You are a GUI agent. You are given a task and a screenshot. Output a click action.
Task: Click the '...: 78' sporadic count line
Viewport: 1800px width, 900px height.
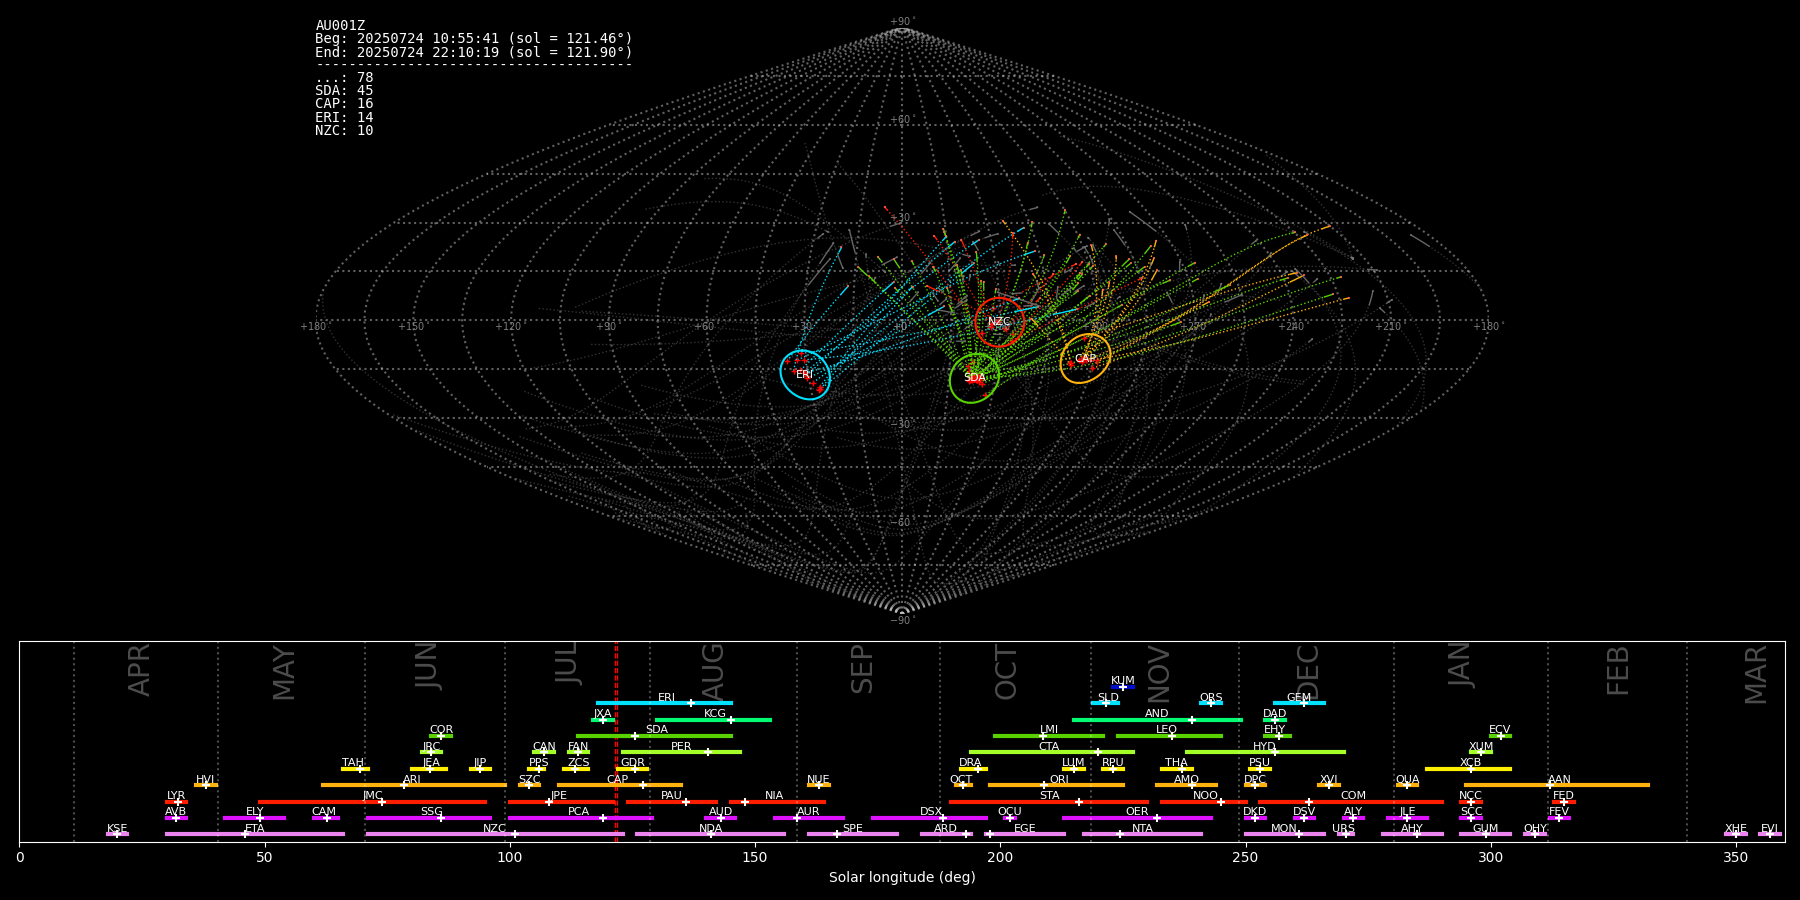[x=344, y=78]
